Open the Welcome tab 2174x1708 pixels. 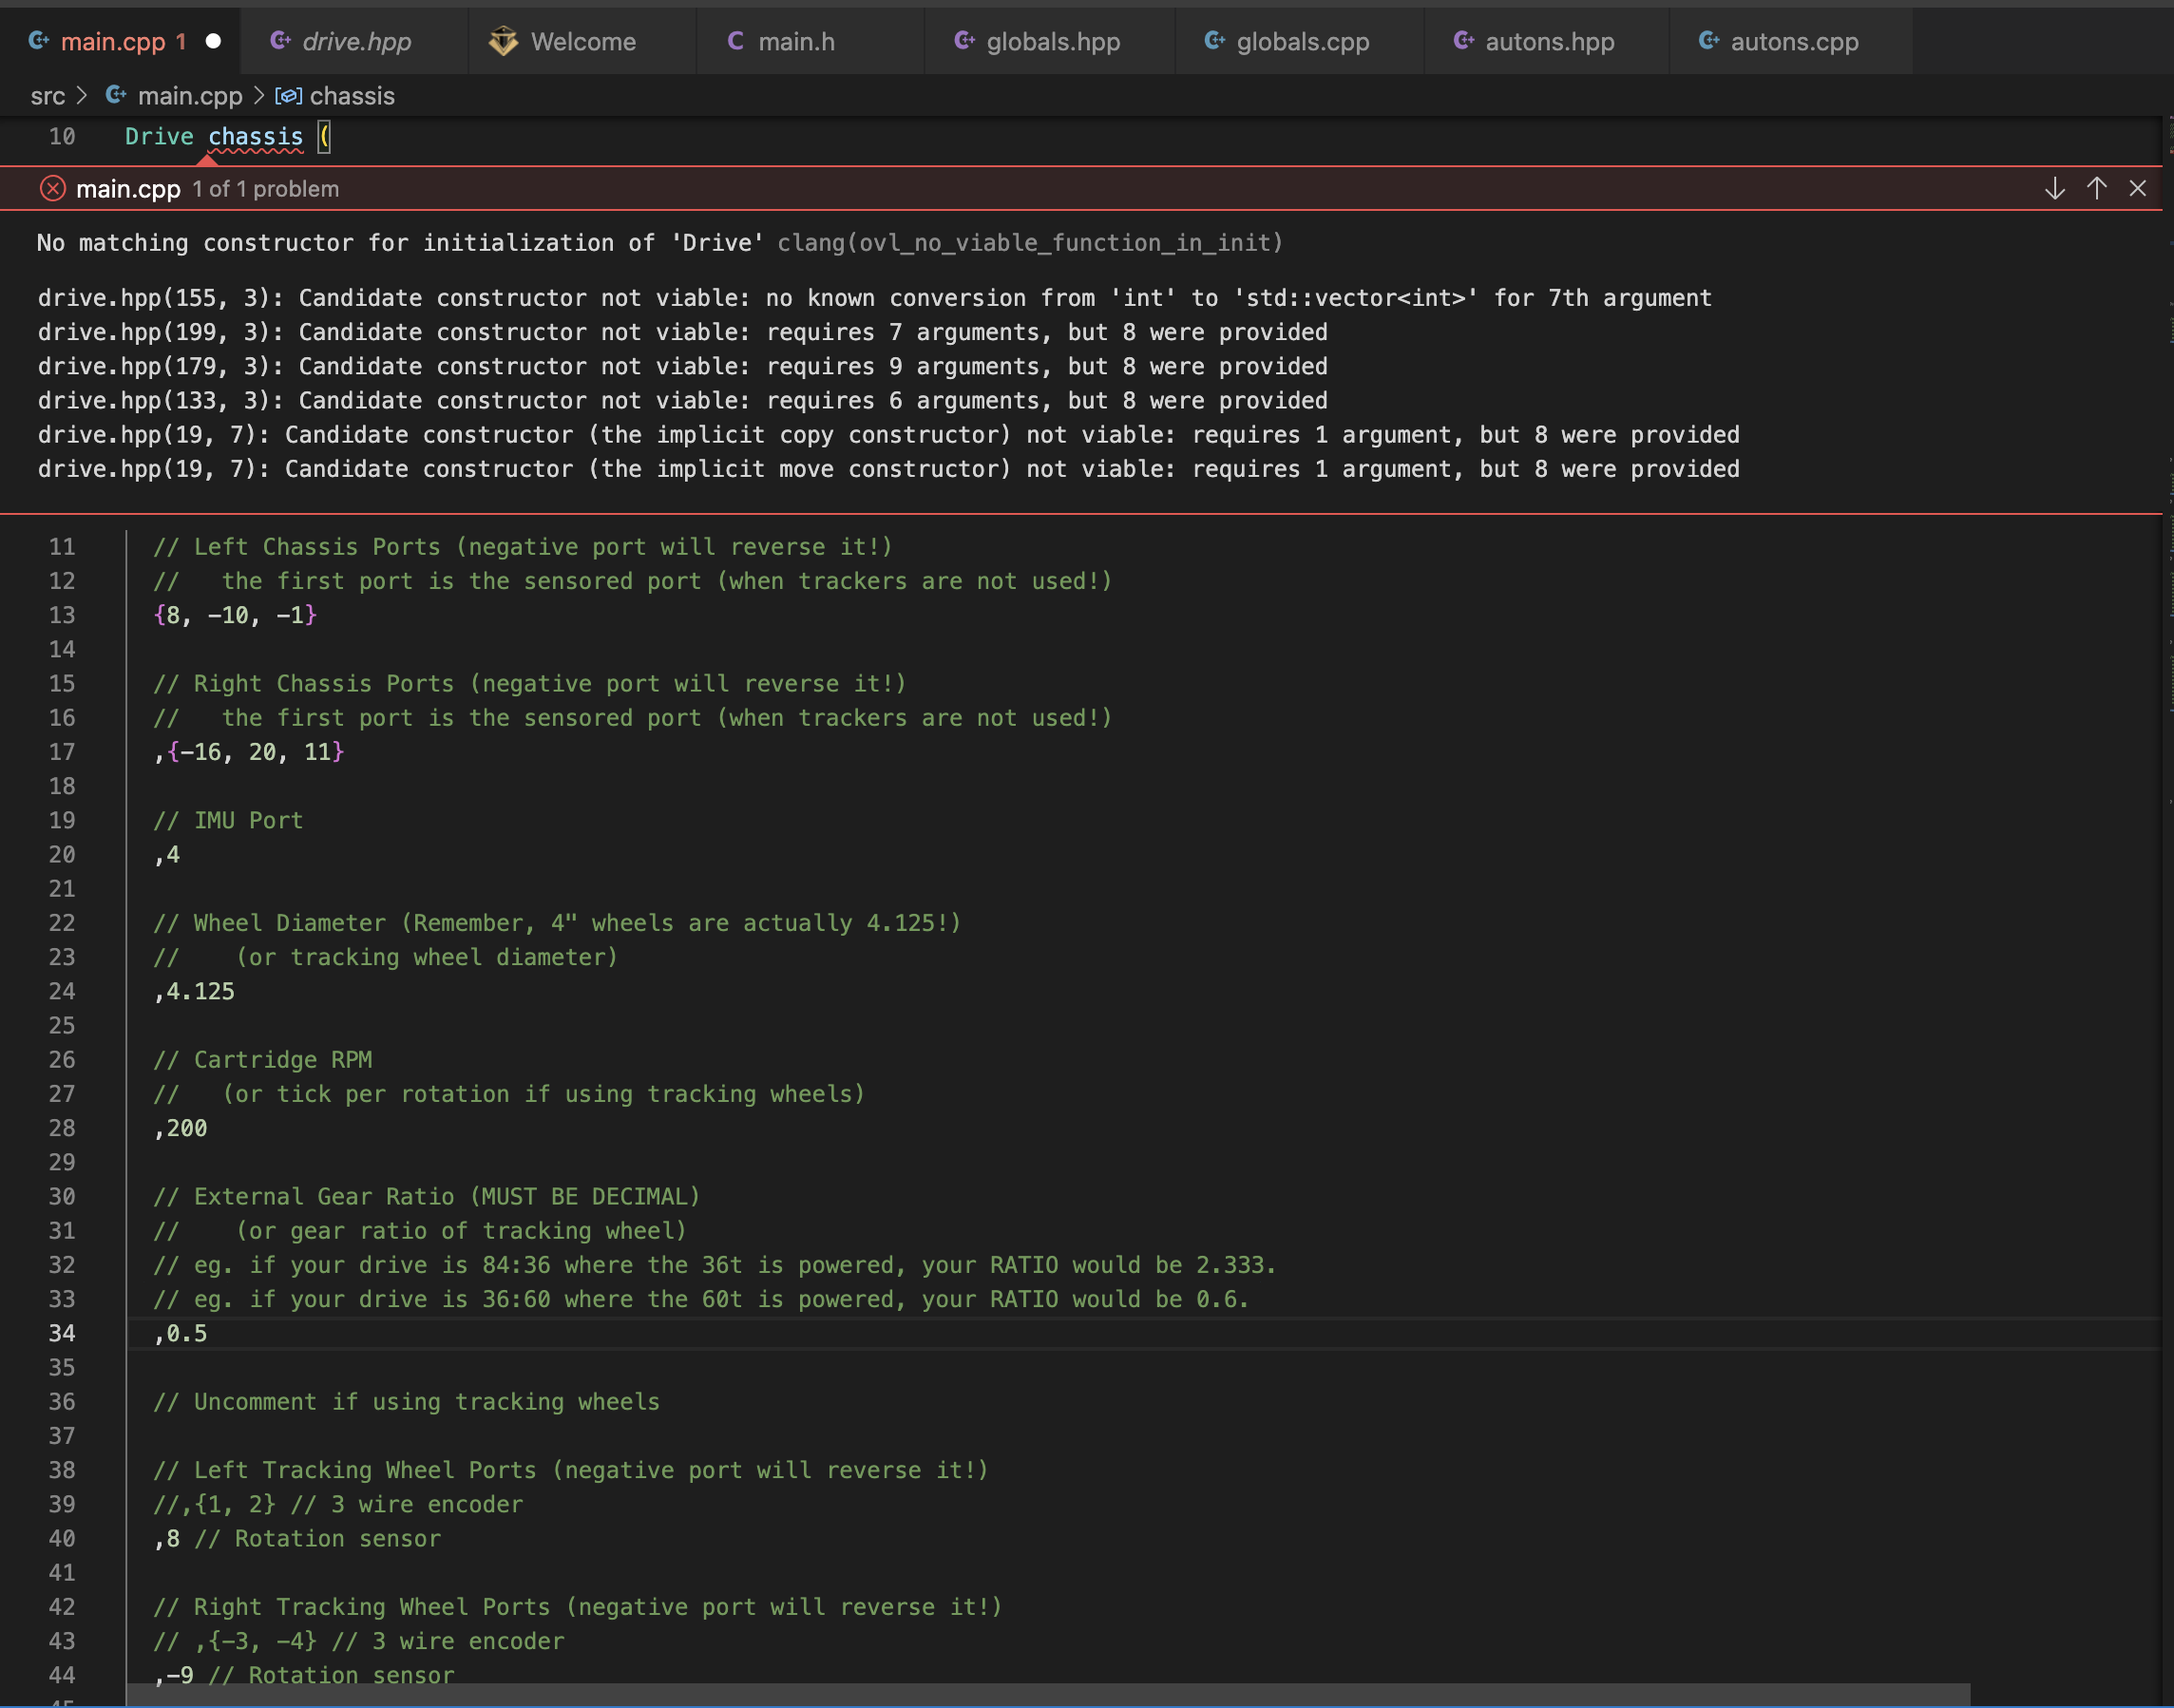(582, 41)
